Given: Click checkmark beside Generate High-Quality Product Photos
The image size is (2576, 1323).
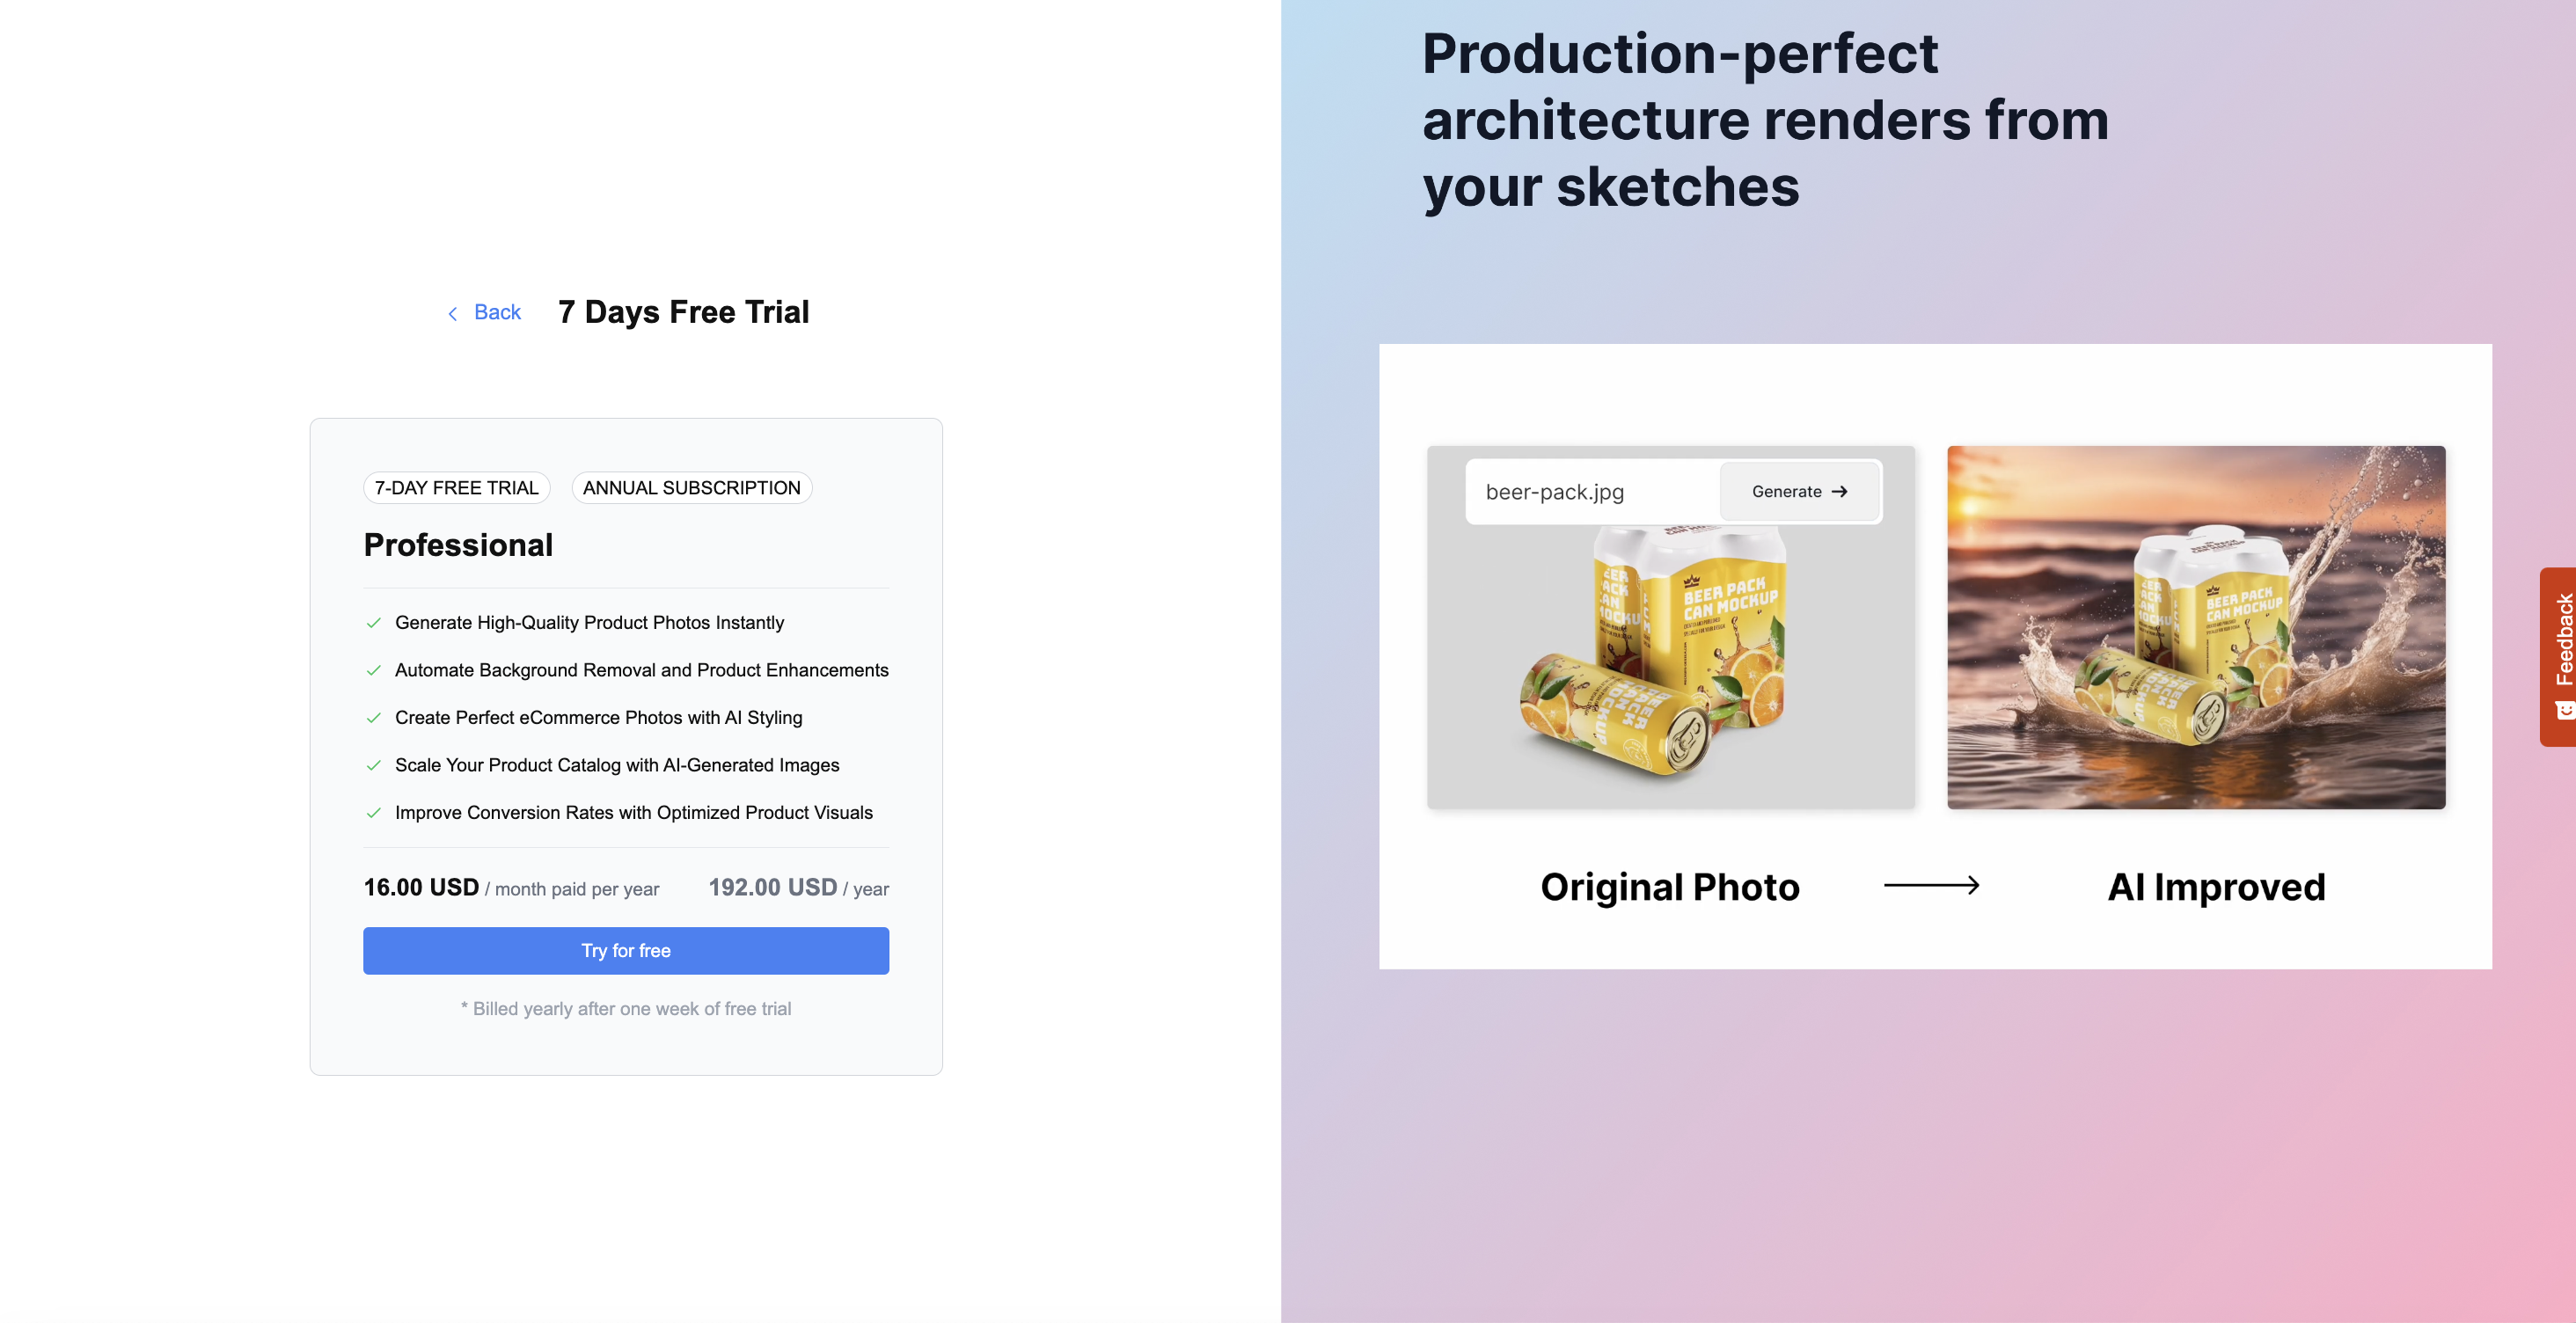Looking at the screenshot, I should pos(374,622).
